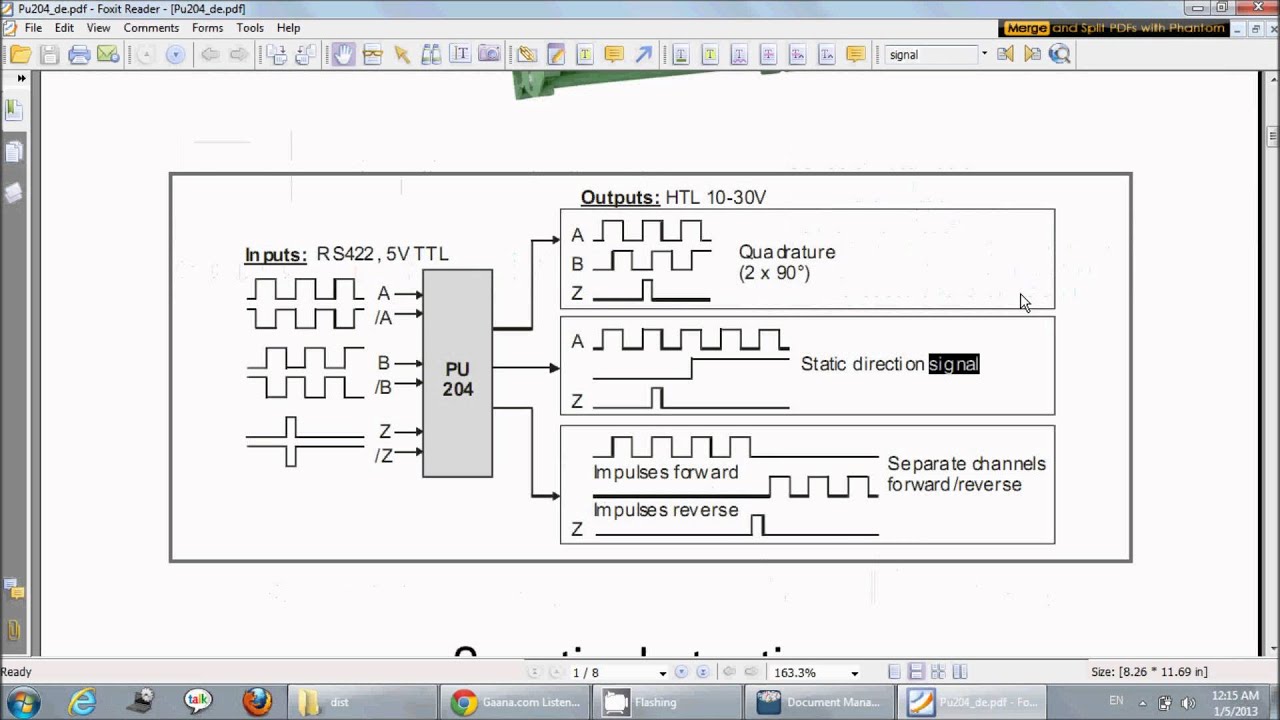Click the Snapshot camera tool
Viewport: 1280px width, 720px height.
tap(489, 55)
